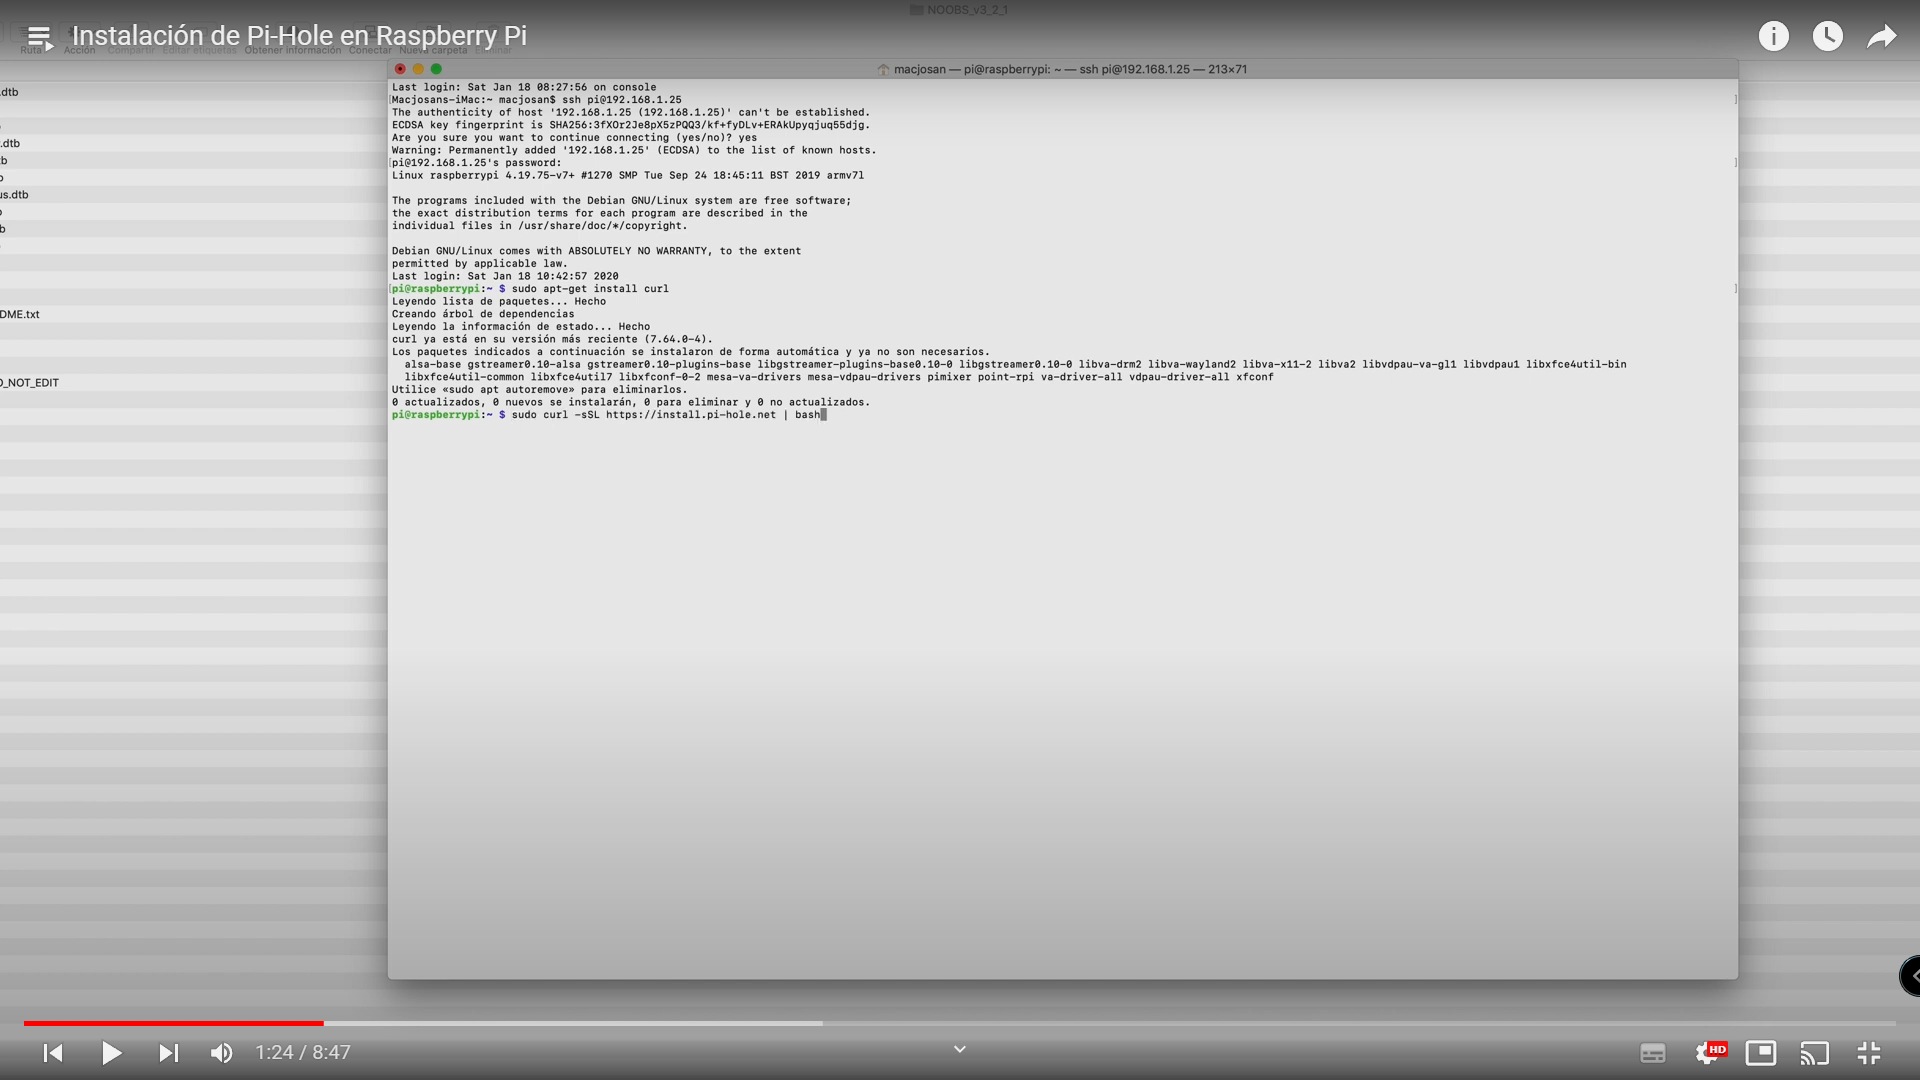Toggle subtitles/closed captions
Image resolution: width=1920 pixels, height=1080 pixels.
point(1653,1053)
